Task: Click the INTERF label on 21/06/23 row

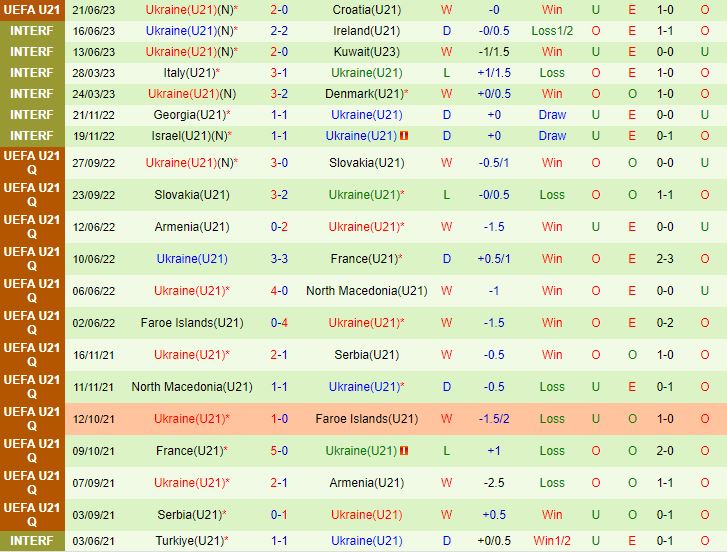Action: point(31,10)
